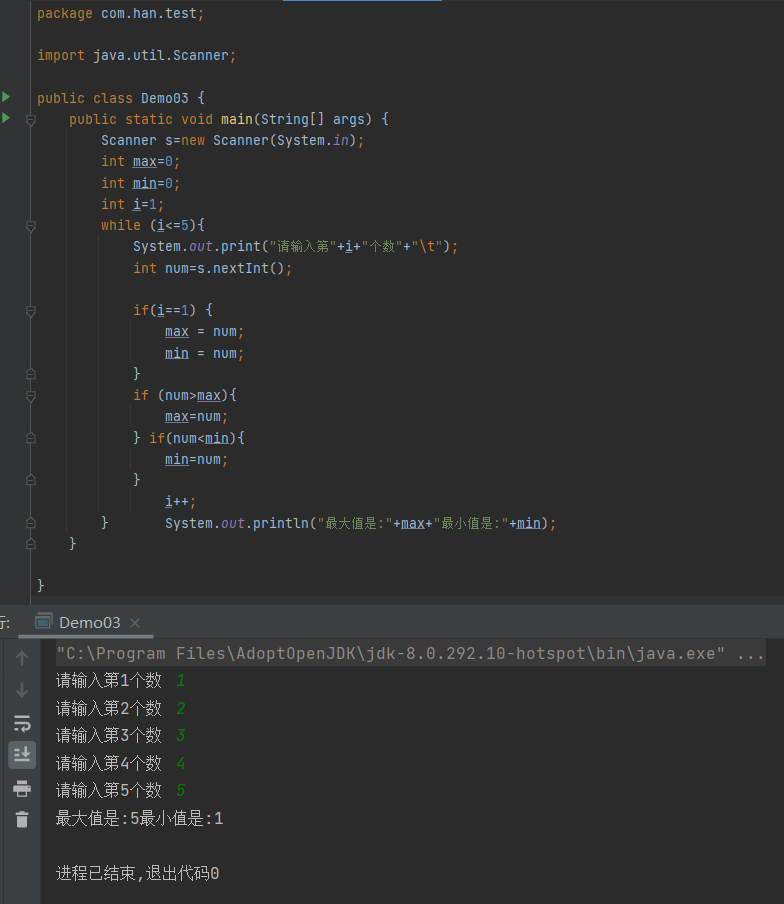Collapse the if(i==1) block fold marker
The image size is (784, 904).
coord(31,311)
